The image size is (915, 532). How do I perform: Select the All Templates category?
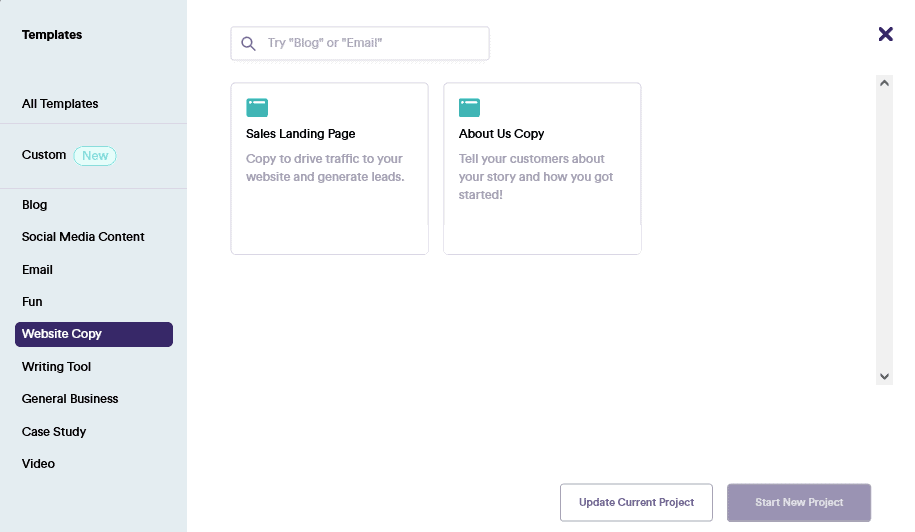point(60,104)
